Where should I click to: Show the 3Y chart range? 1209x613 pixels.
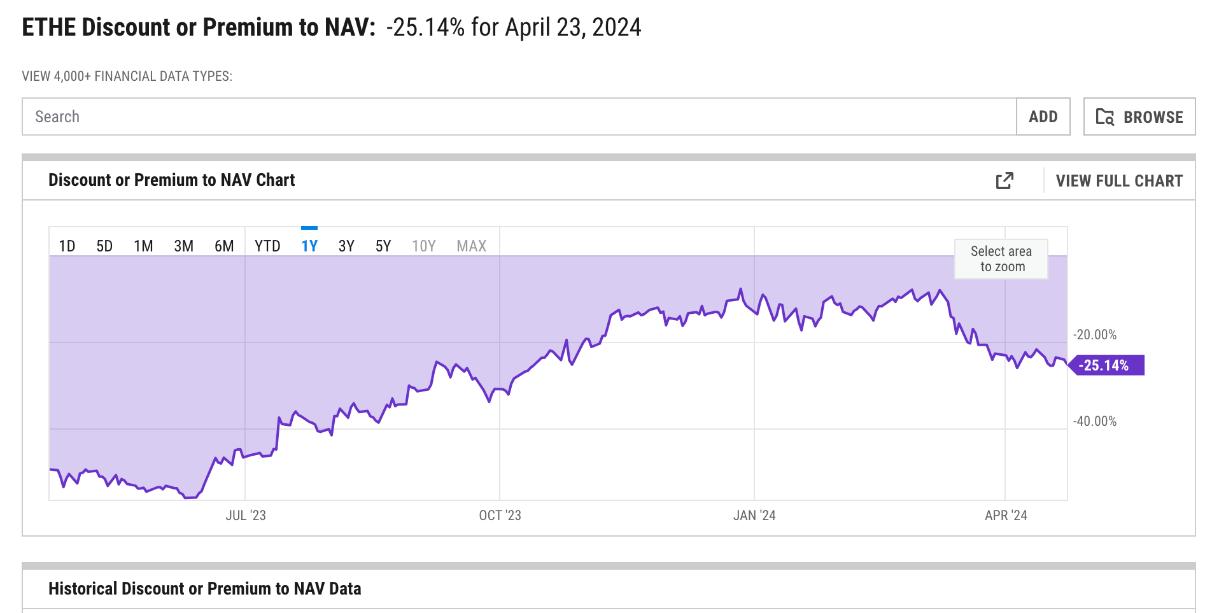coord(346,245)
